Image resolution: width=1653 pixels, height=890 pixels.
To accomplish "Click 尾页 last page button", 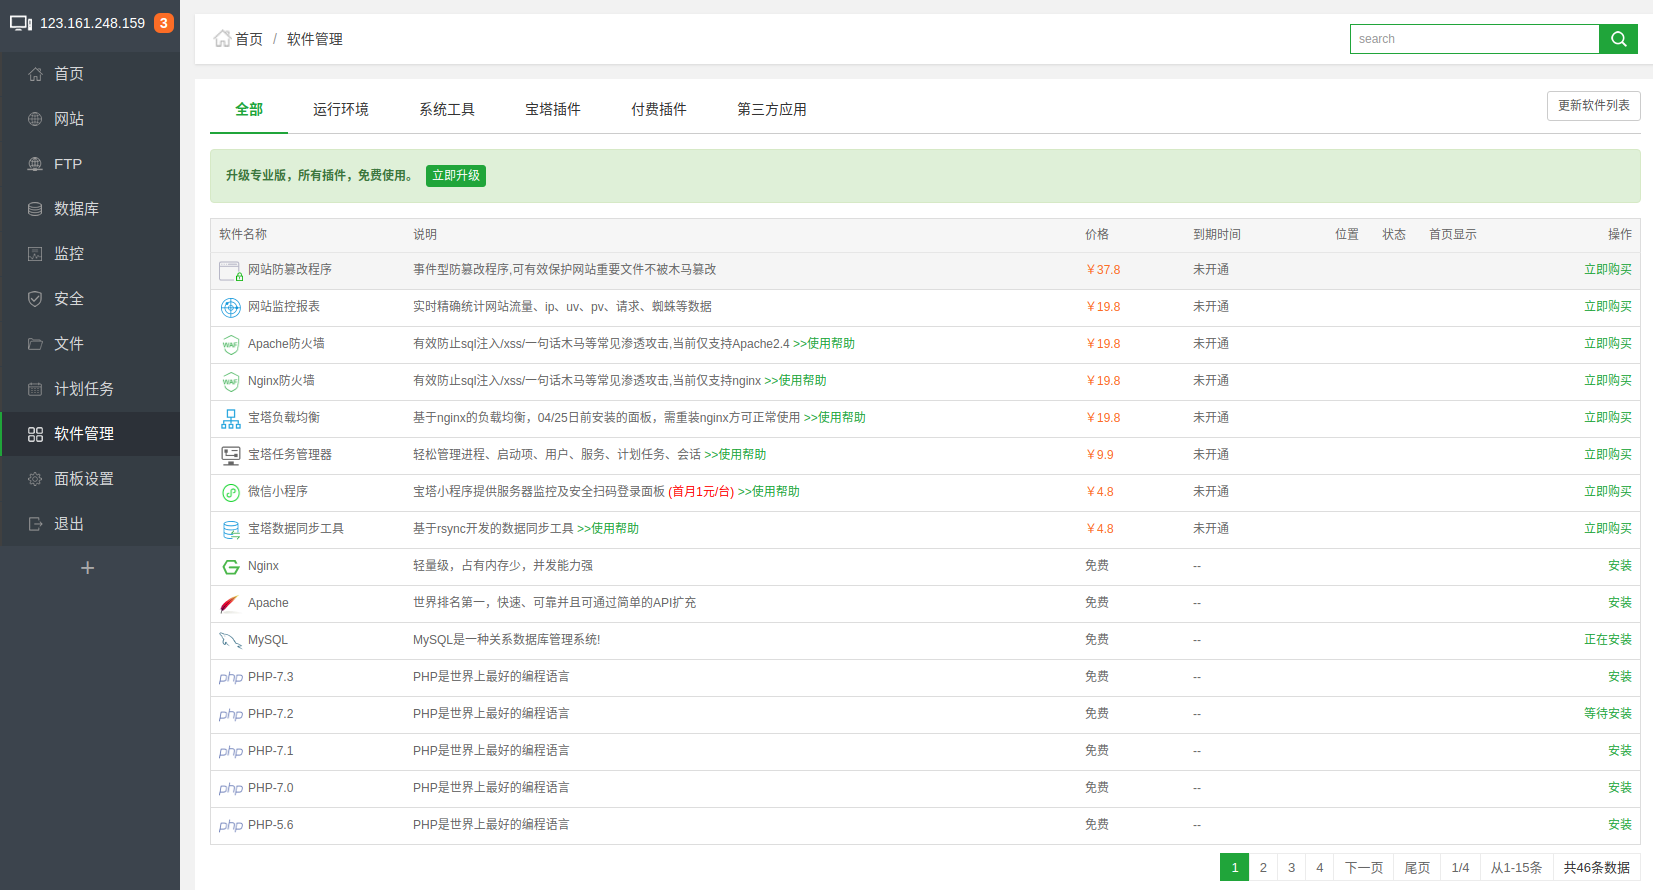I will (1417, 867).
